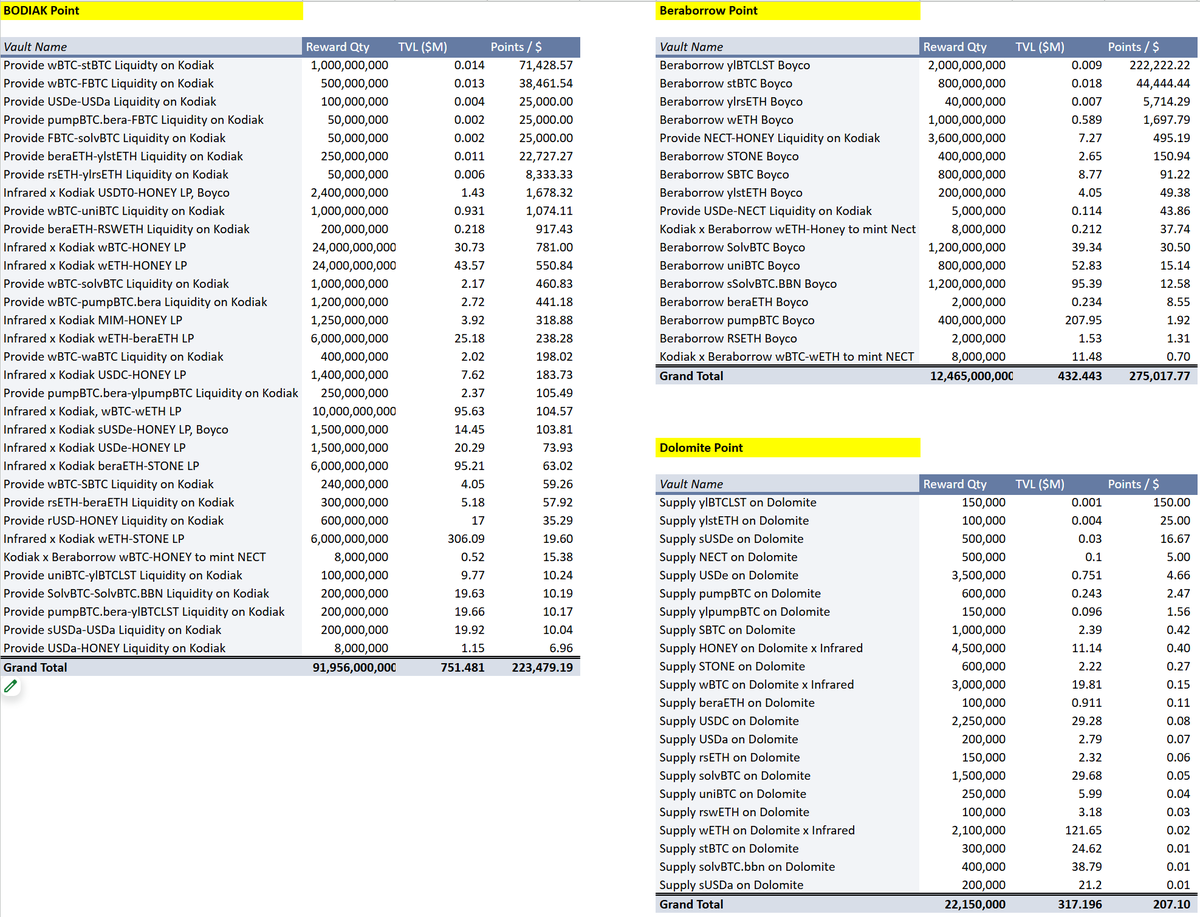The image size is (1200, 917).
Task: Click the 222,222.22 points value
Action: click(1160, 65)
